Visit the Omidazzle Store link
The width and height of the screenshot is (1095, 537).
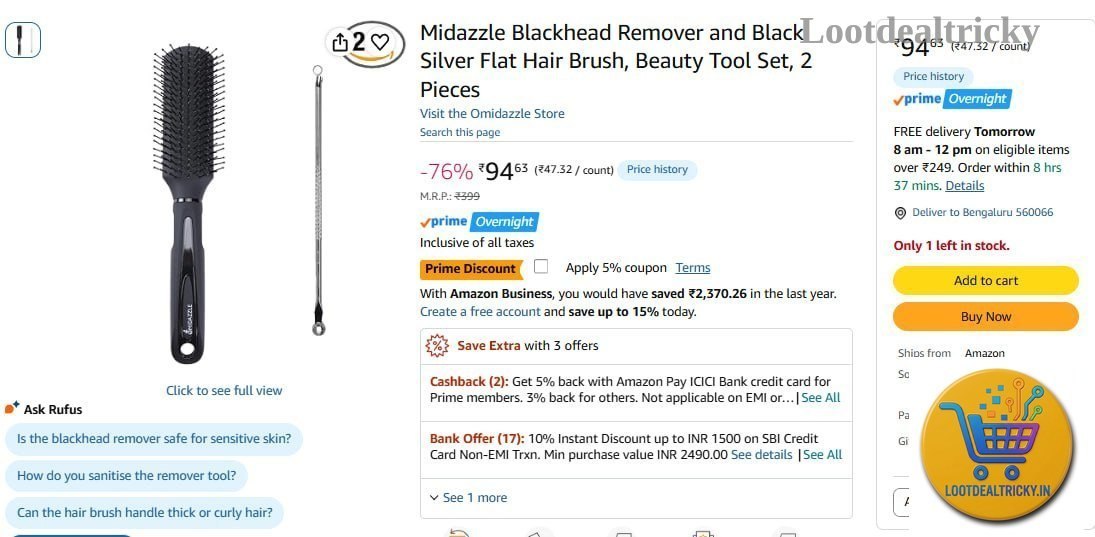[x=492, y=114]
